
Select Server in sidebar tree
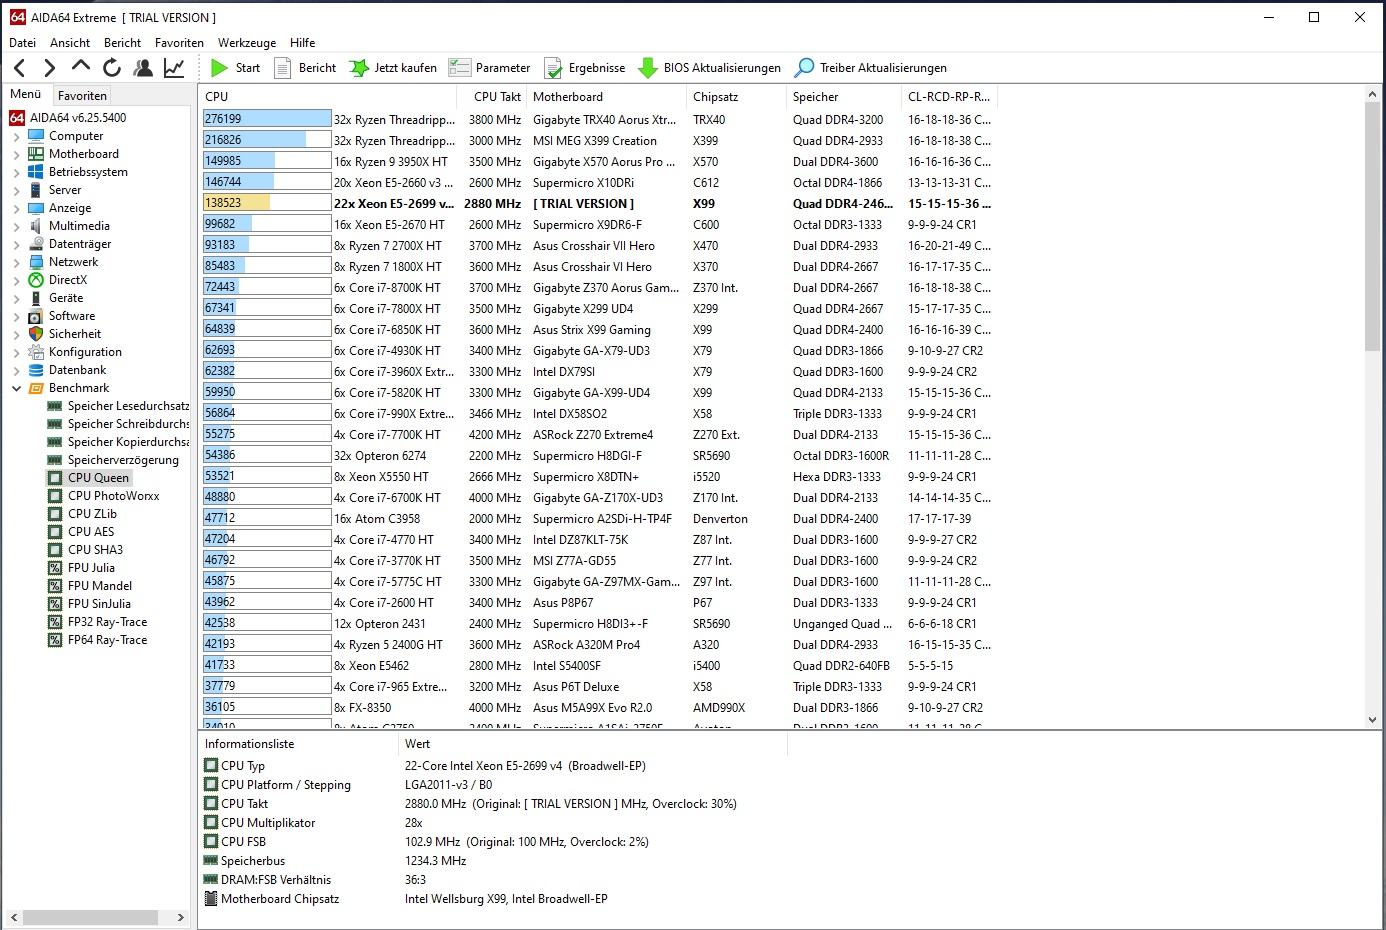[65, 190]
